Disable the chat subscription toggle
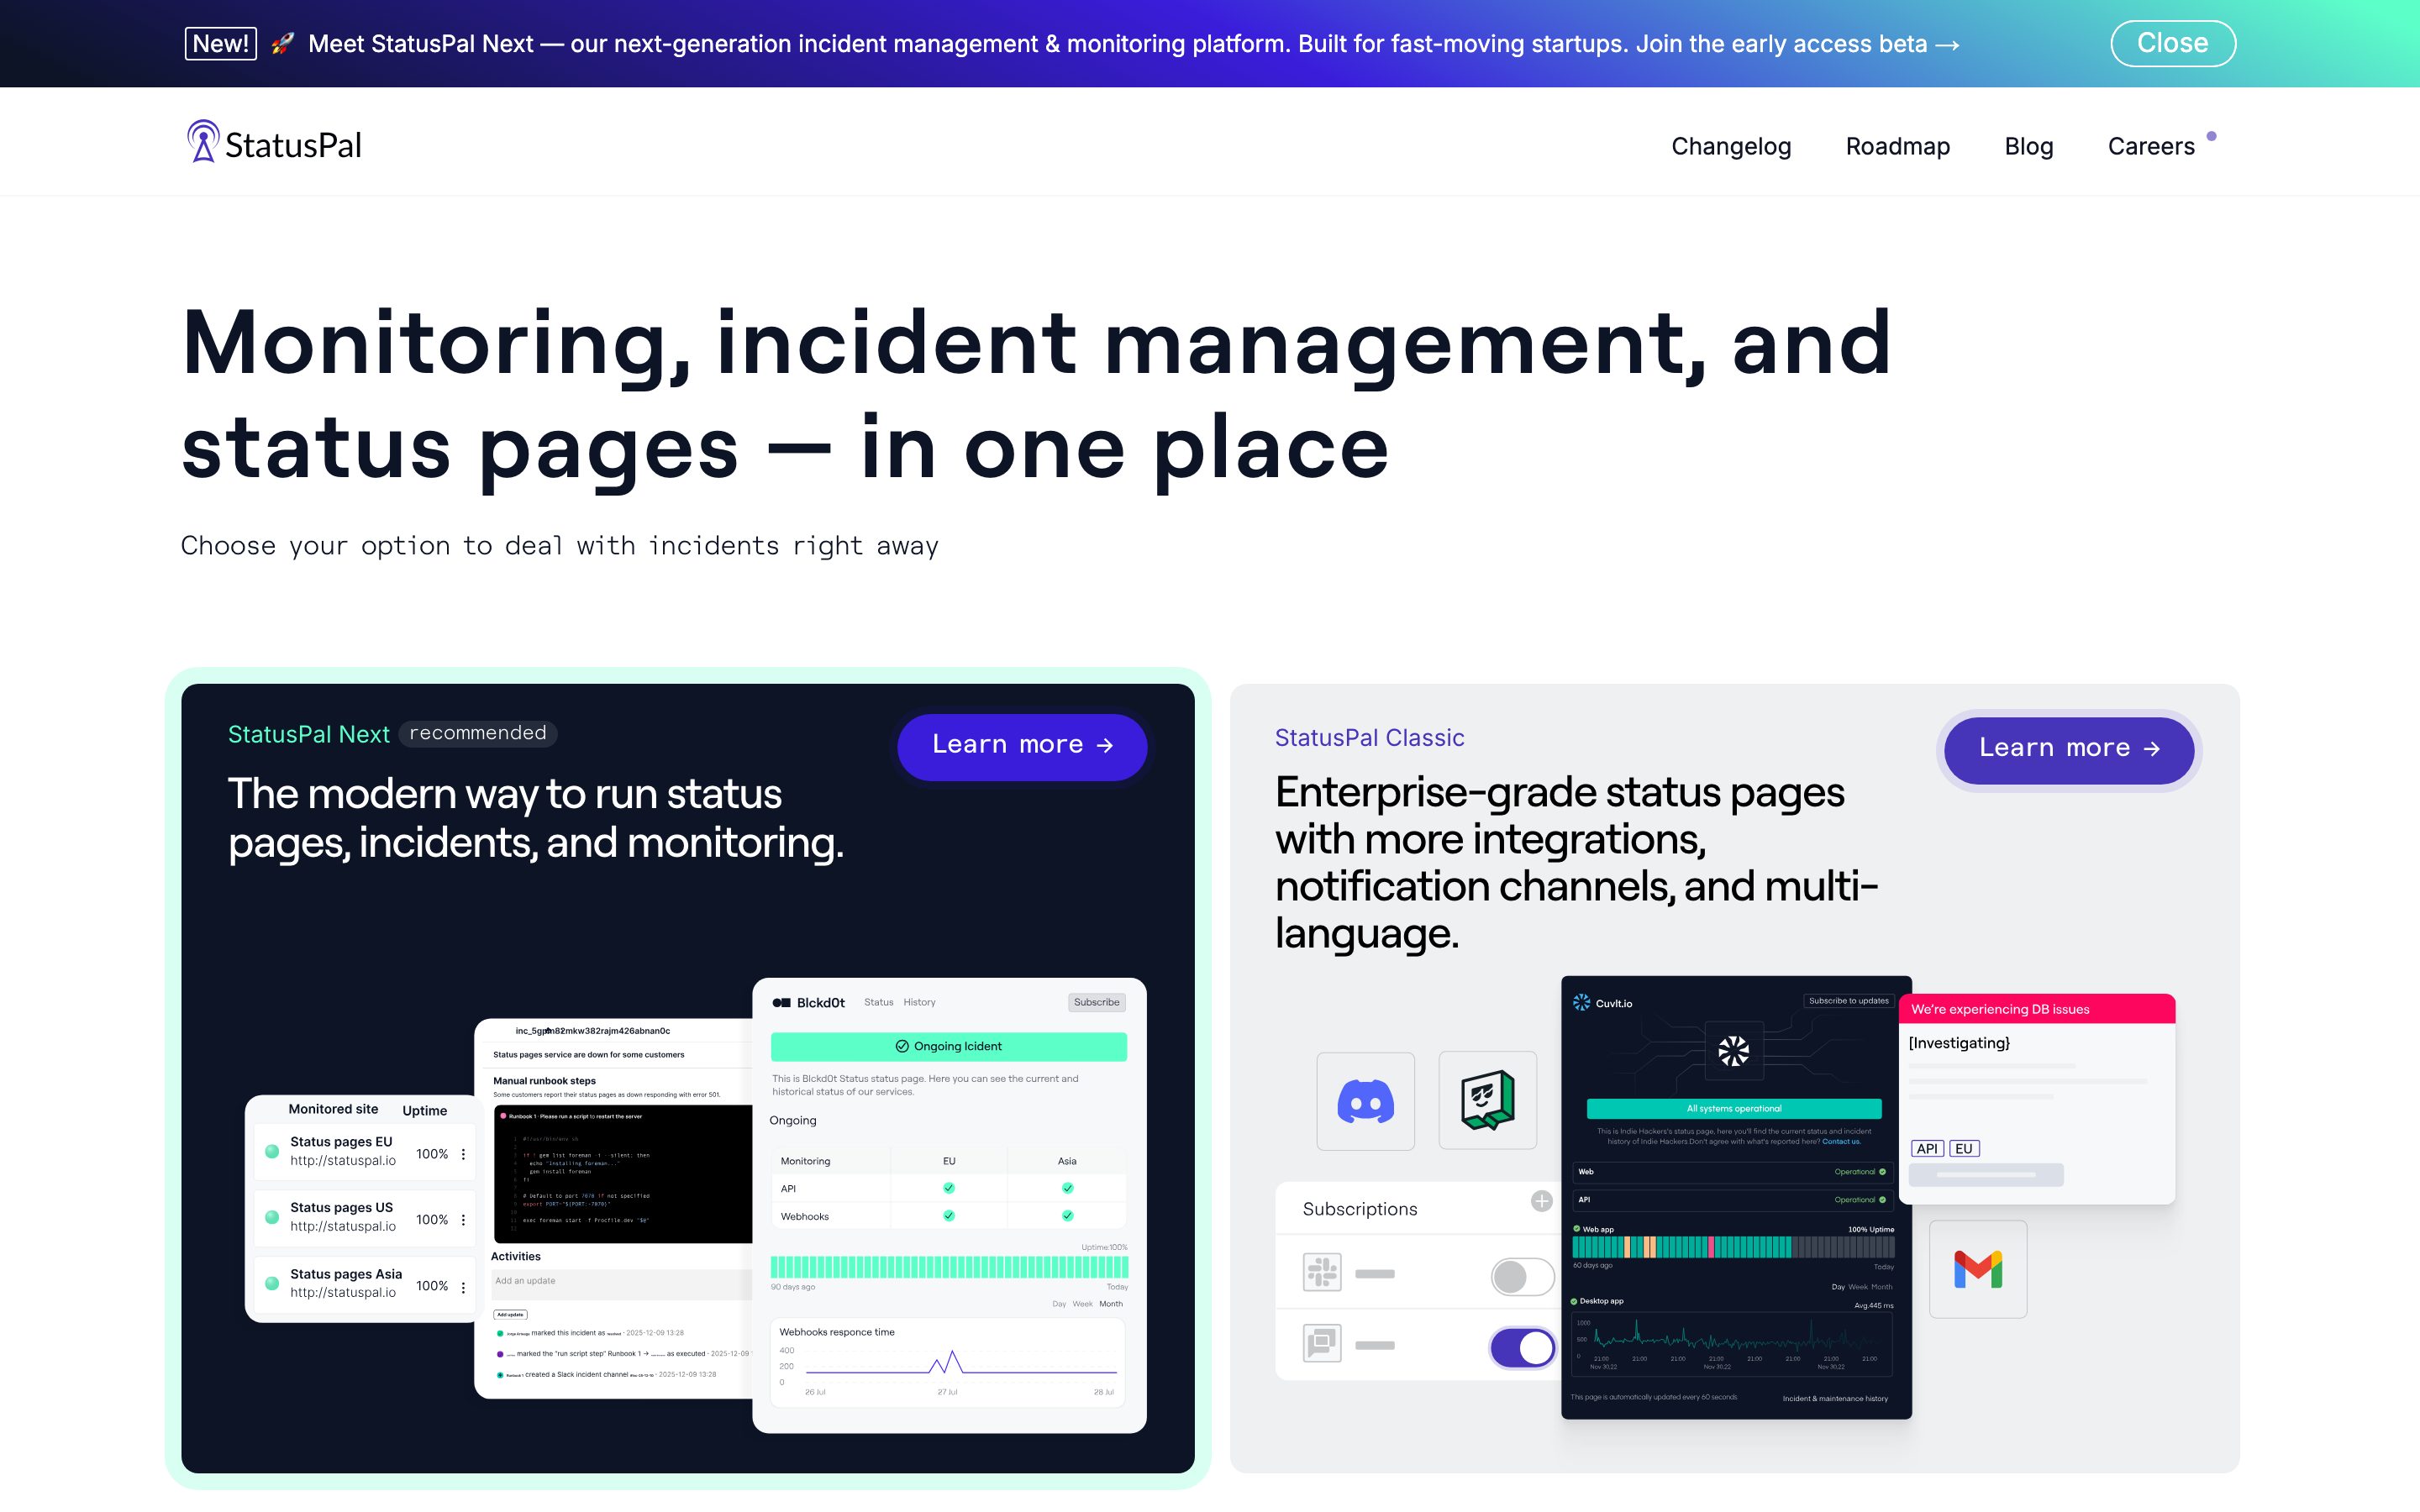 [1522, 1347]
